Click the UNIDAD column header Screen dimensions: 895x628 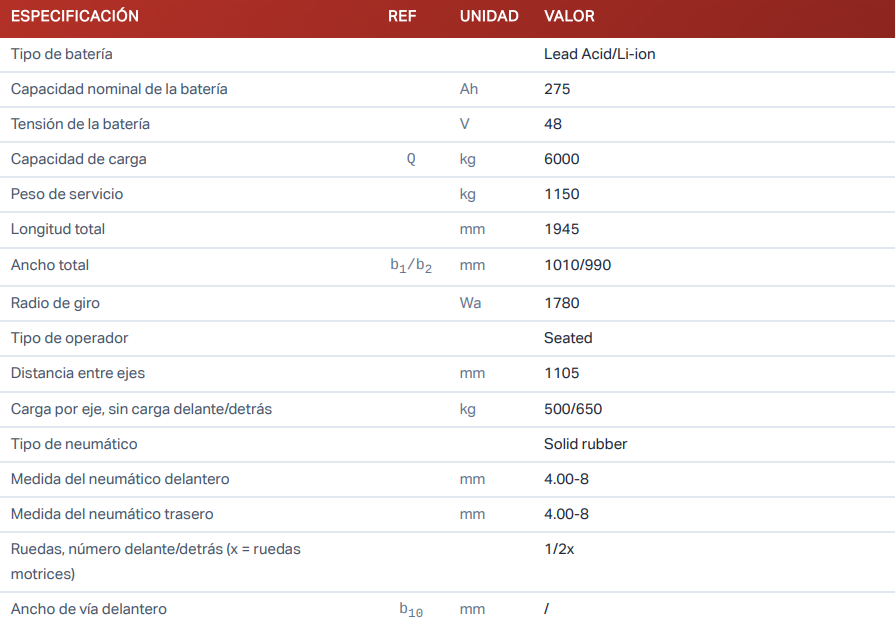pyautogui.click(x=489, y=16)
